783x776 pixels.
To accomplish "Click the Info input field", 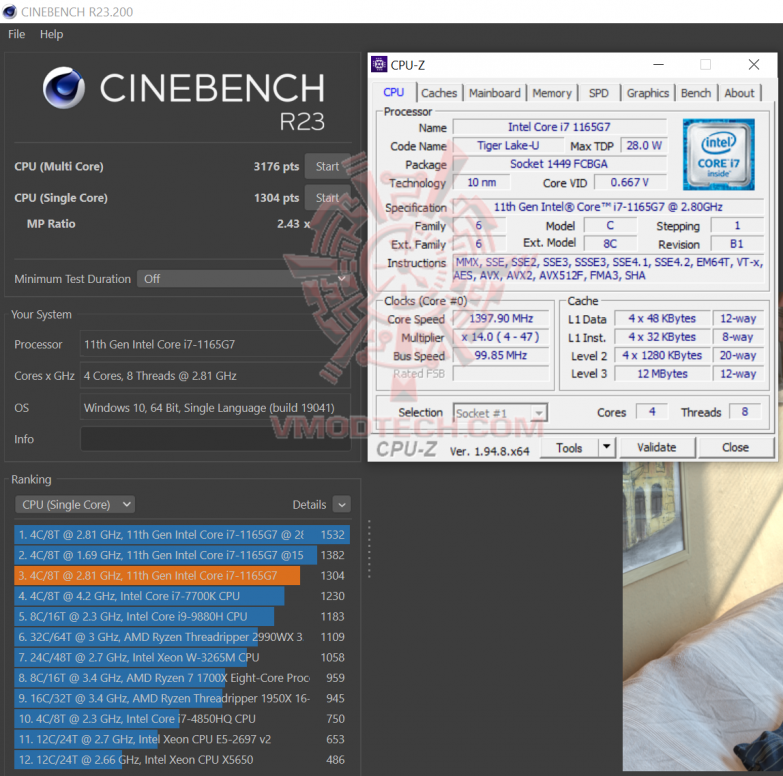I will [215, 439].
